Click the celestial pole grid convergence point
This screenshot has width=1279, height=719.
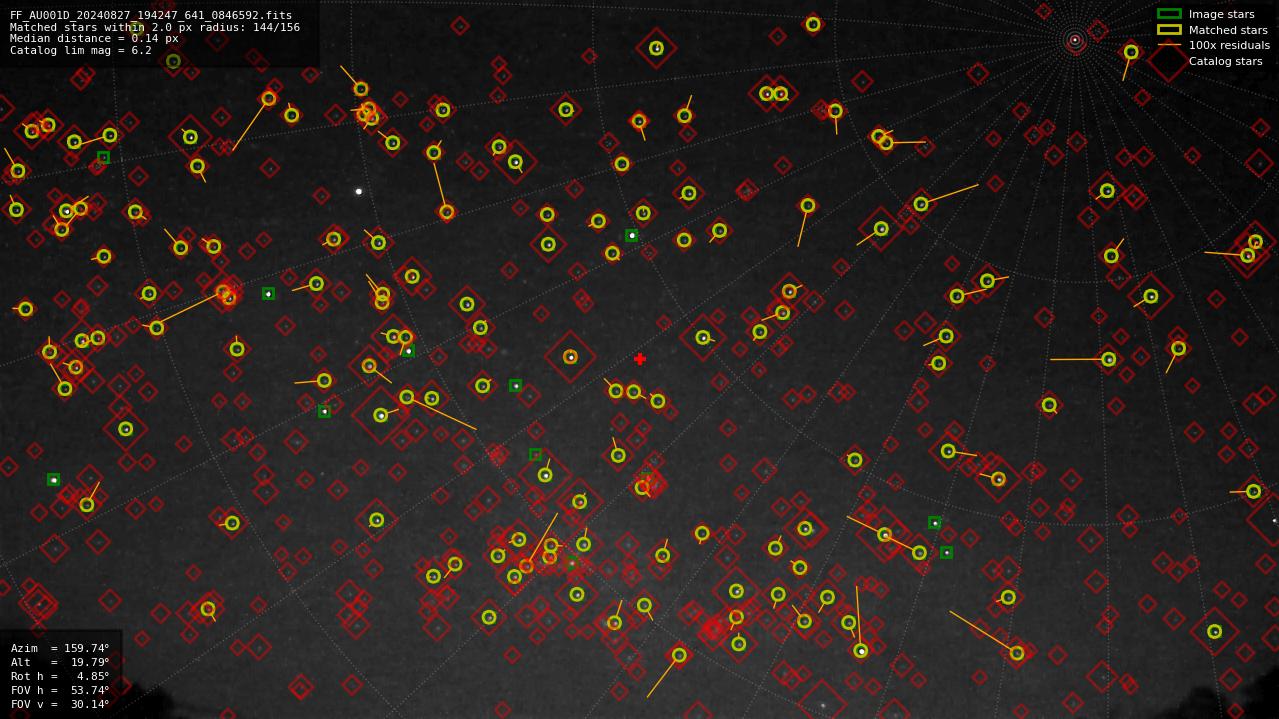coord(1075,40)
